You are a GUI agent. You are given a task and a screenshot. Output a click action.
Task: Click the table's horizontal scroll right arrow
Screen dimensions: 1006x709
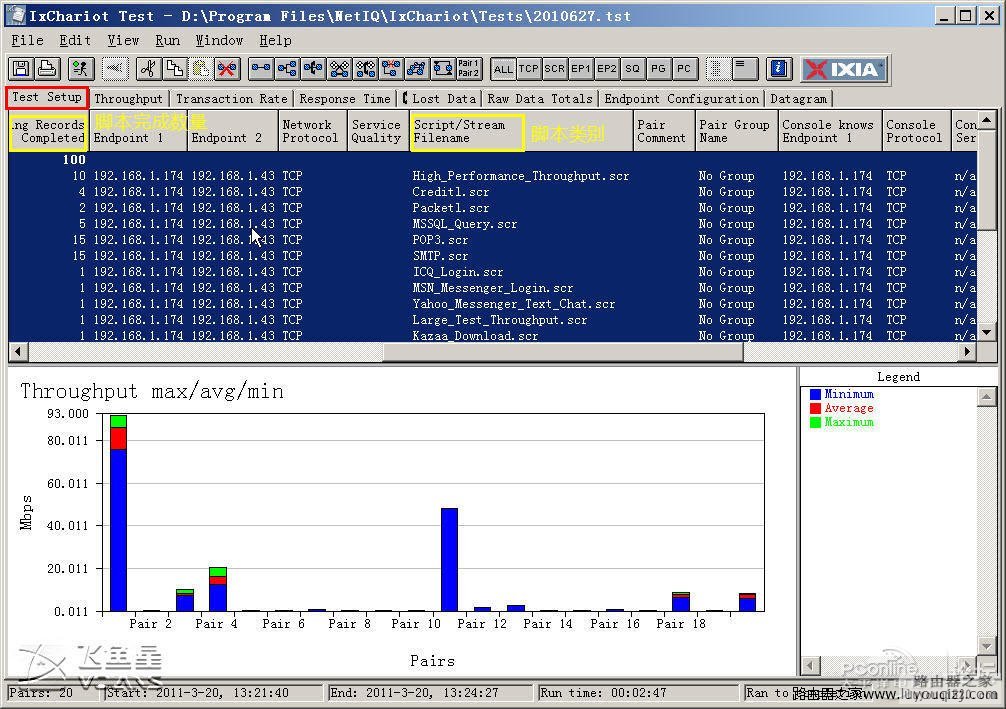coord(968,352)
